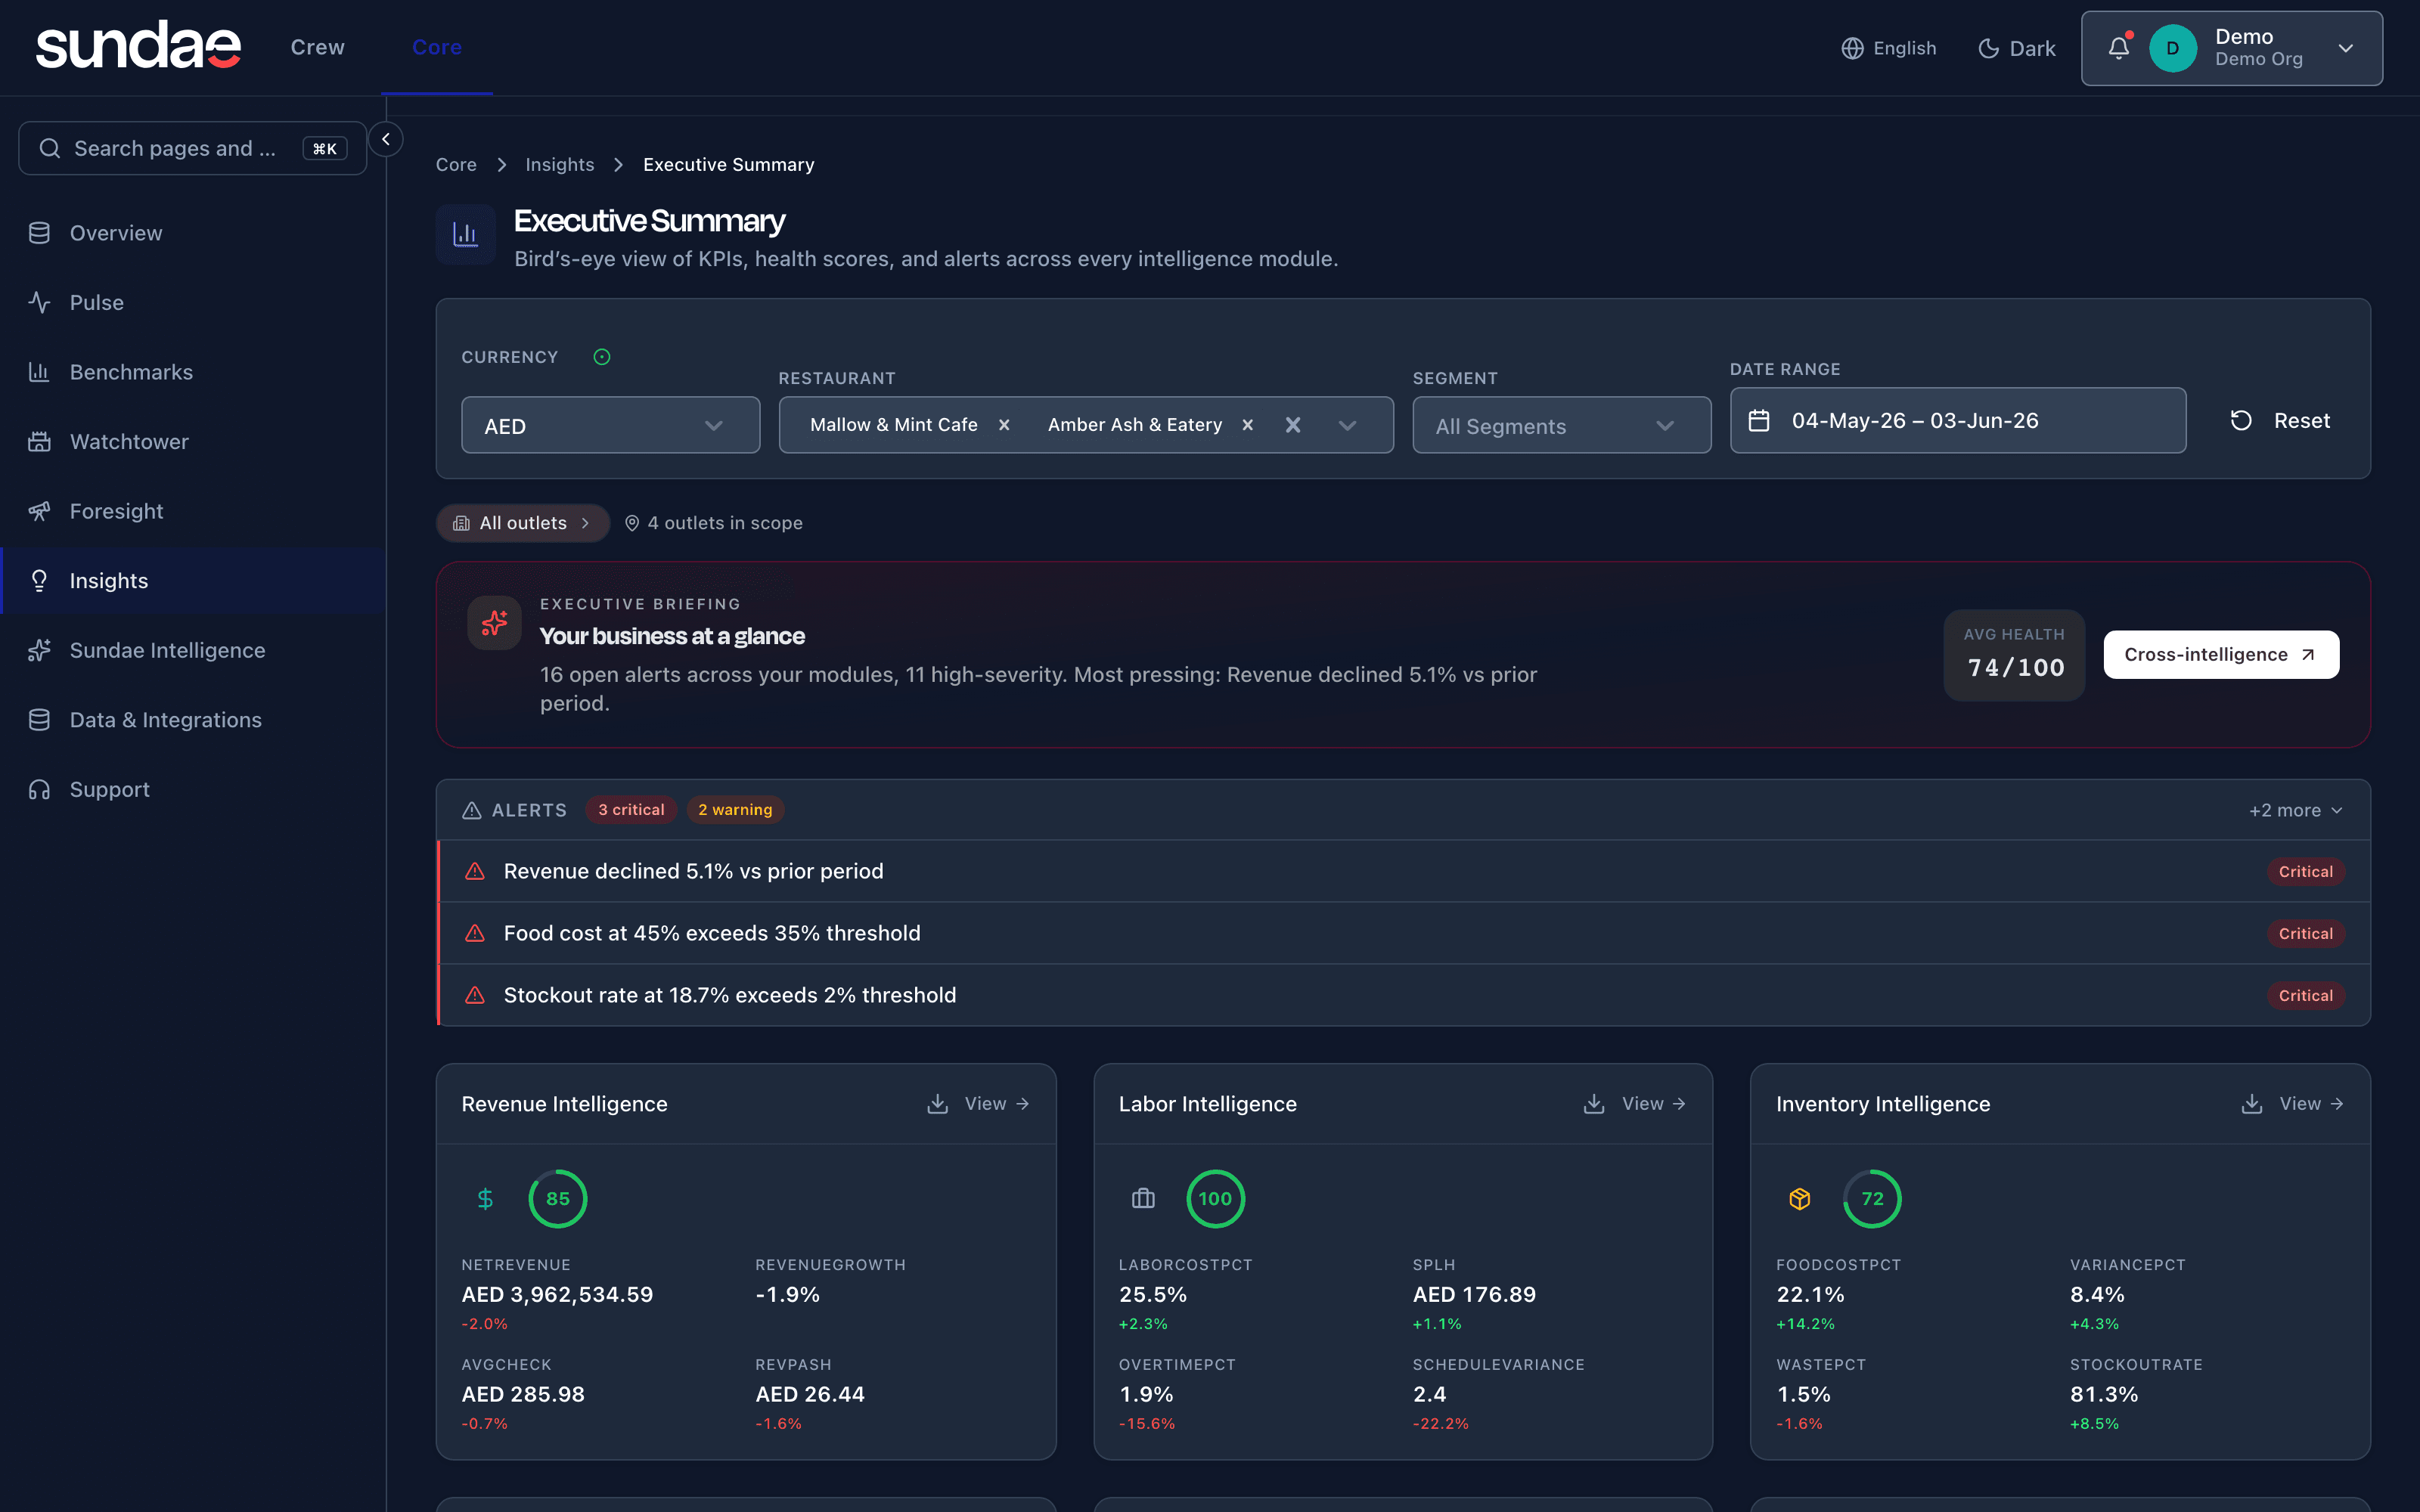Toggle Dark theme mode

point(2016,48)
